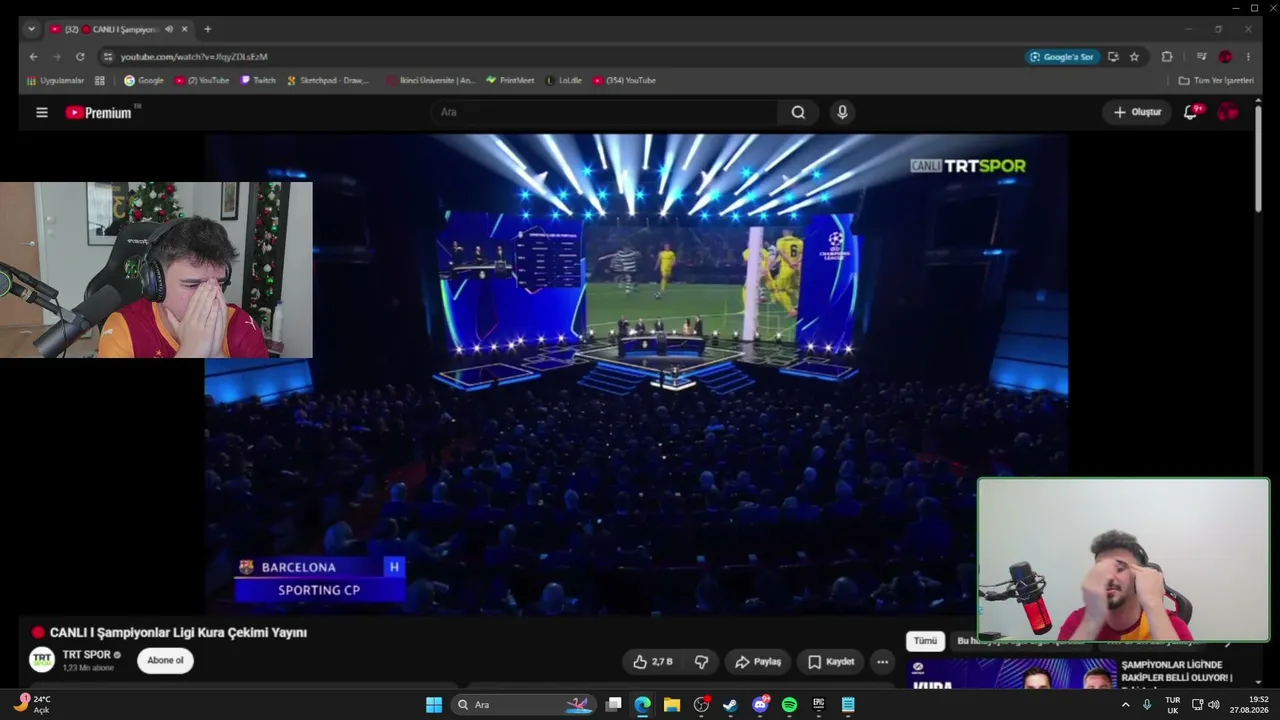Open Chrome three-dot menu
This screenshot has height=720, width=1280.
point(1248,57)
